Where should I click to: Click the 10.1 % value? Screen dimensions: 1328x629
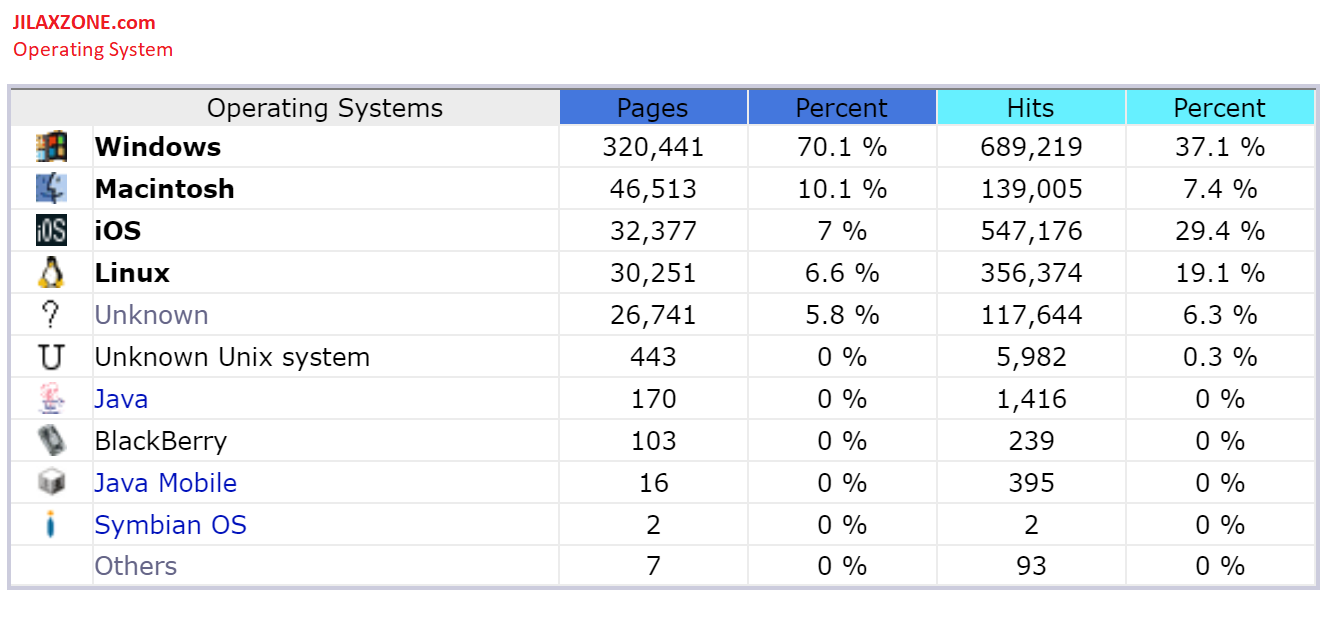click(842, 189)
